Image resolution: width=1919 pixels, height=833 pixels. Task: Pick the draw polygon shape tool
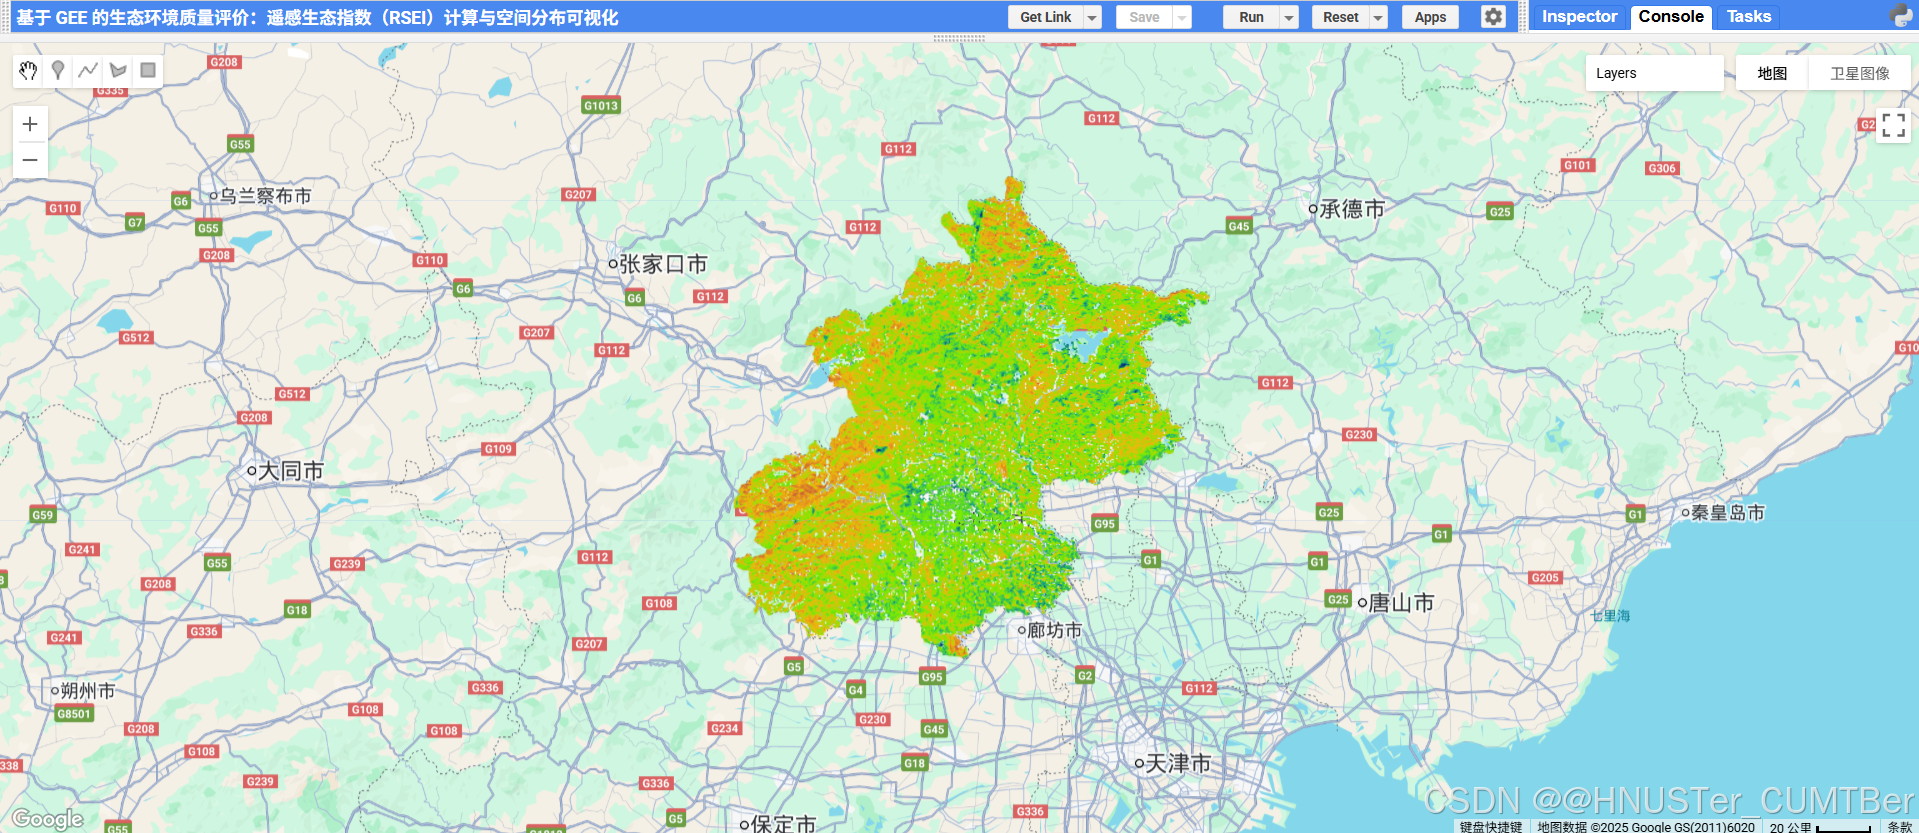pos(118,70)
